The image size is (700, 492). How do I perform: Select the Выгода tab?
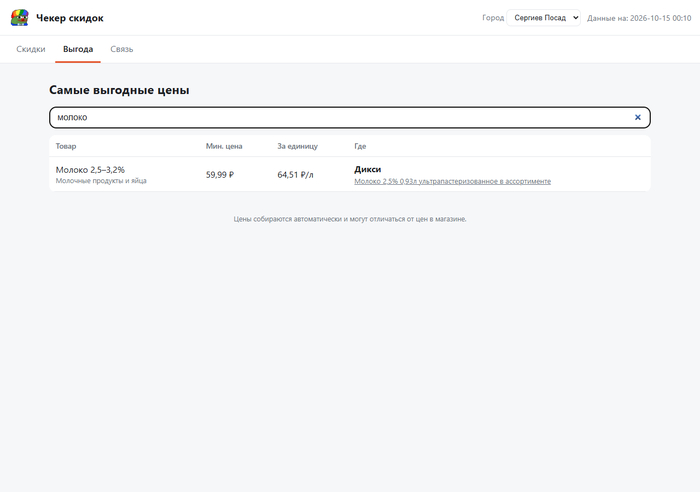click(78, 49)
